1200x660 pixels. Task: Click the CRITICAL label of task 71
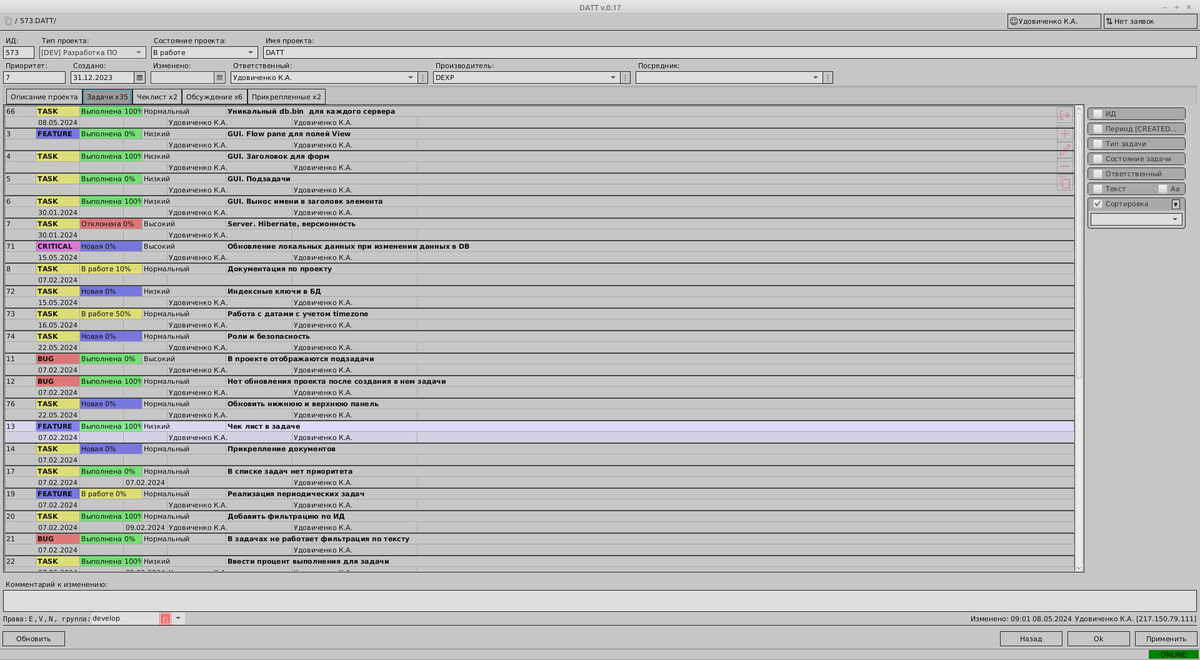point(57,246)
